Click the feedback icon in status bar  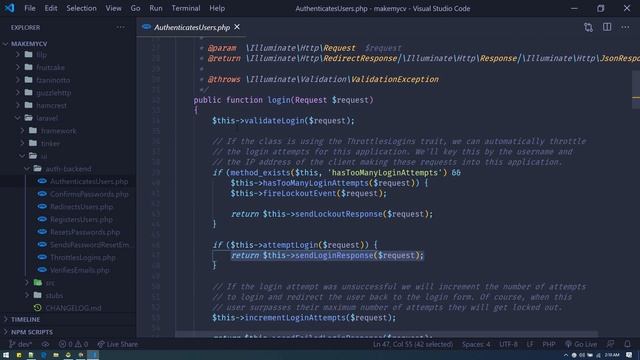(610, 344)
